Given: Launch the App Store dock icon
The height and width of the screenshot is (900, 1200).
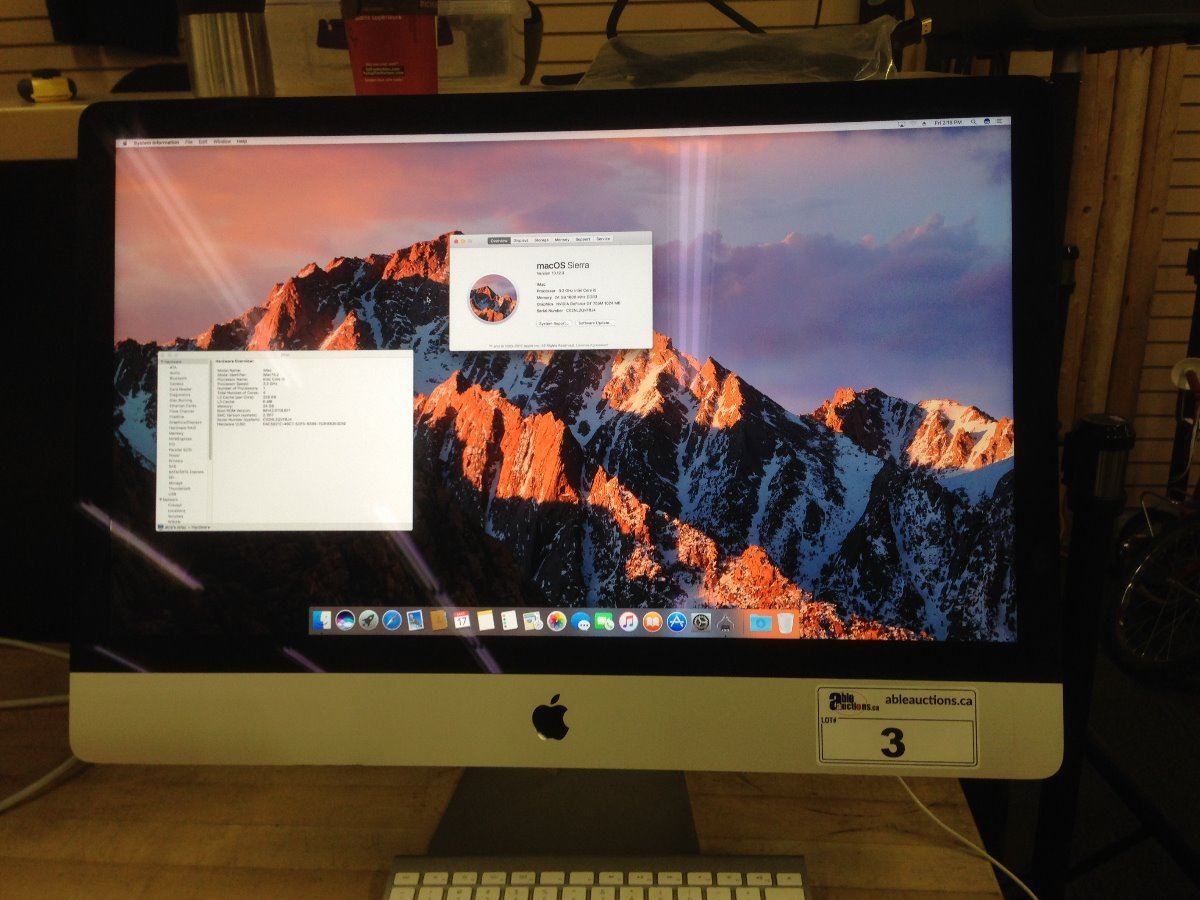Looking at the screenshot, I should 677,622.
